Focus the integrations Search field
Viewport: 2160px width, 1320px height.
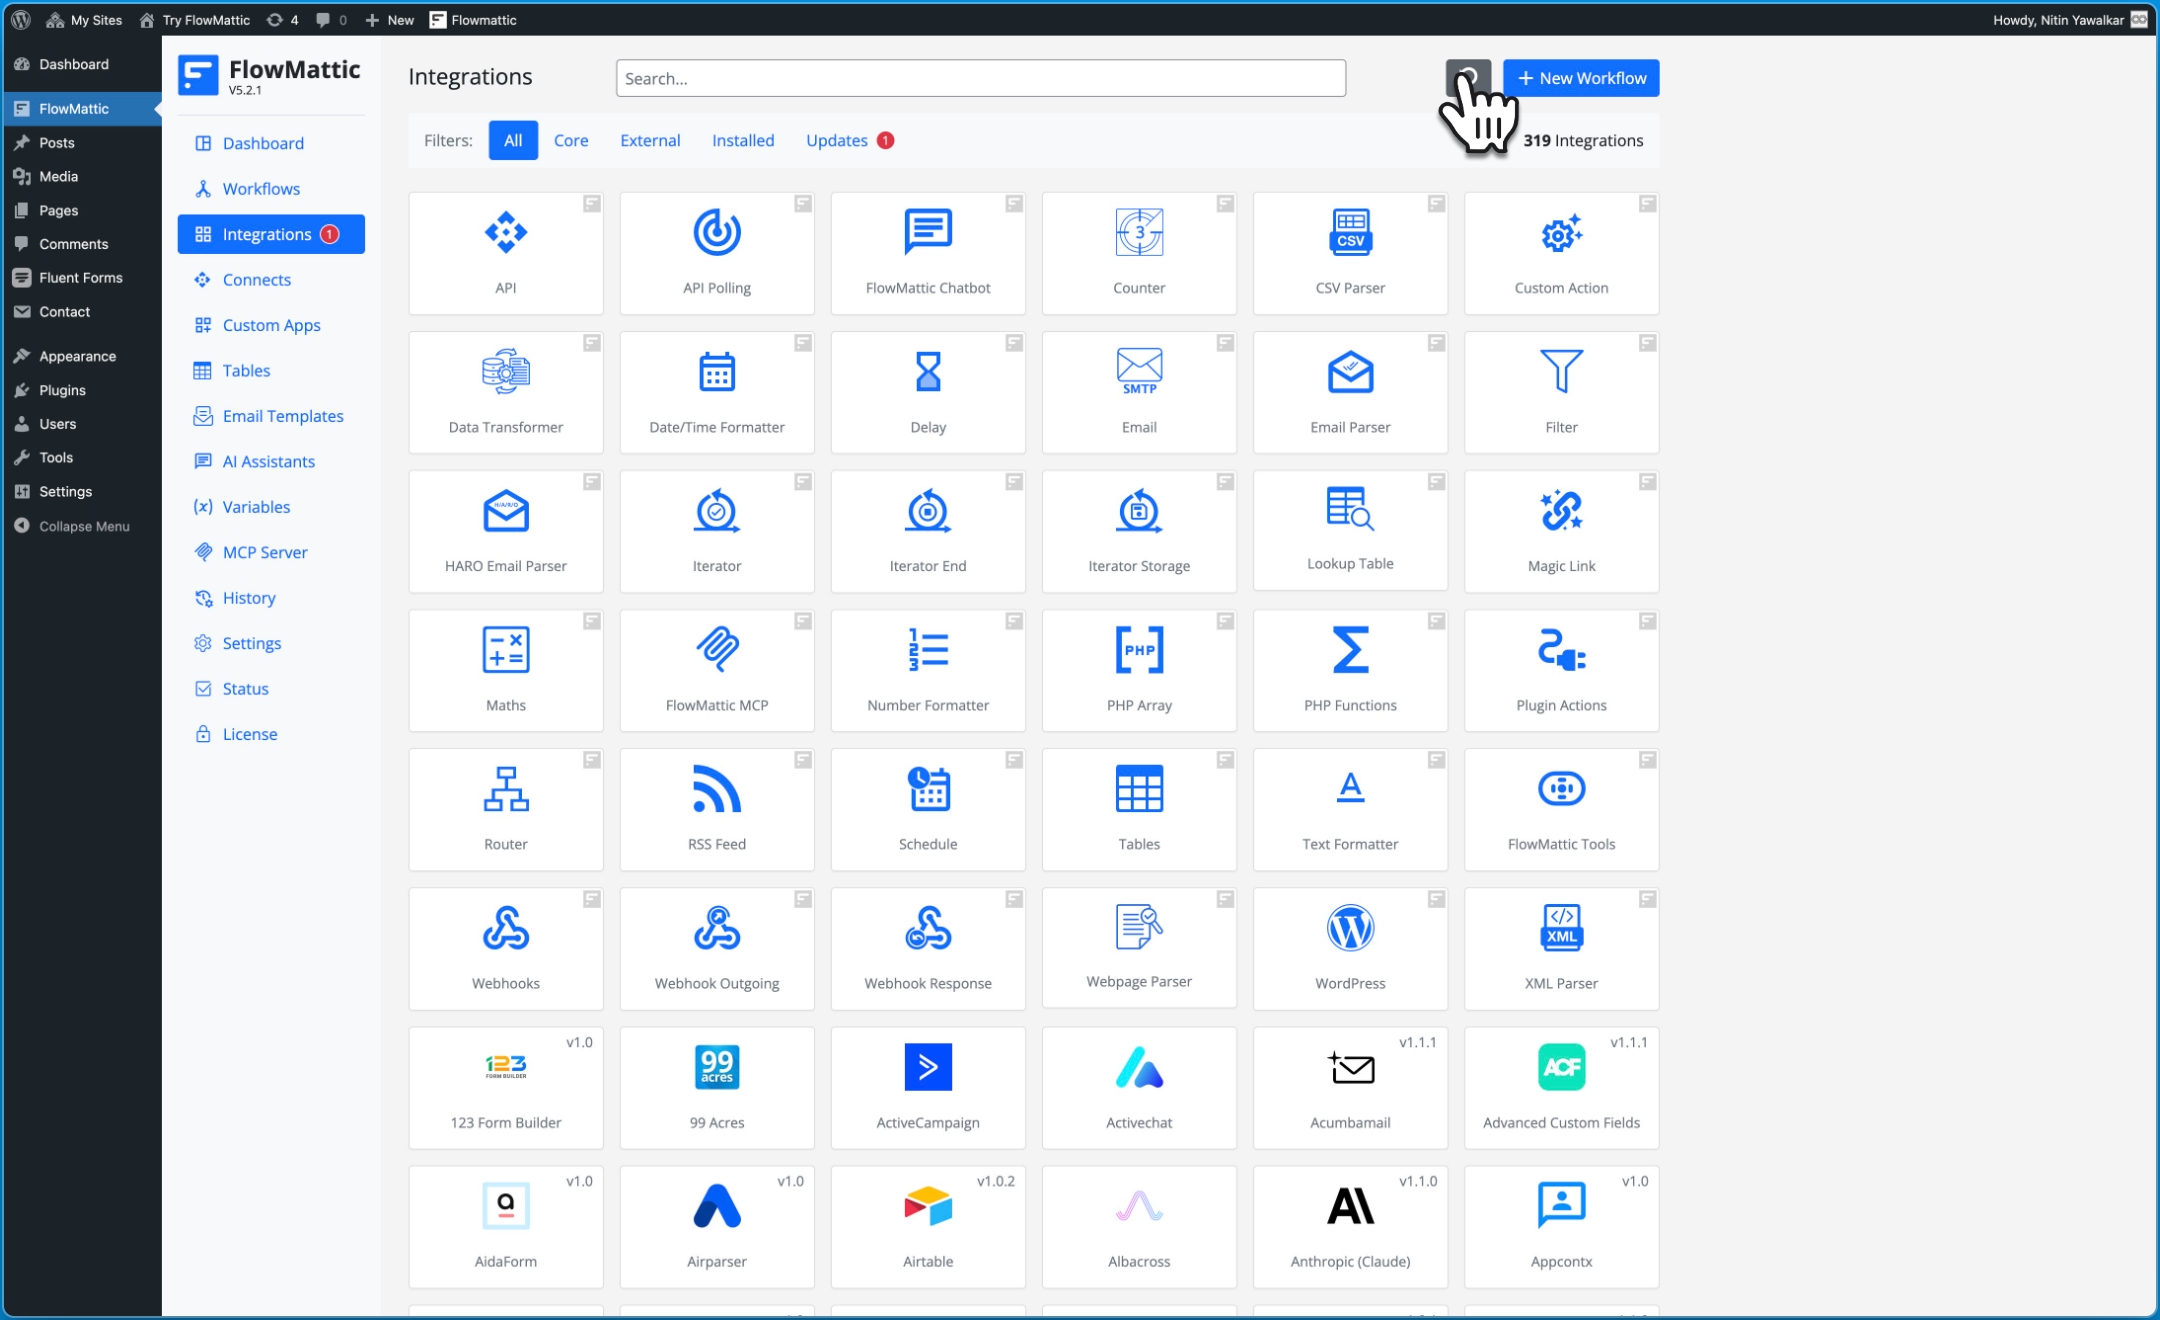pos(981,78)
